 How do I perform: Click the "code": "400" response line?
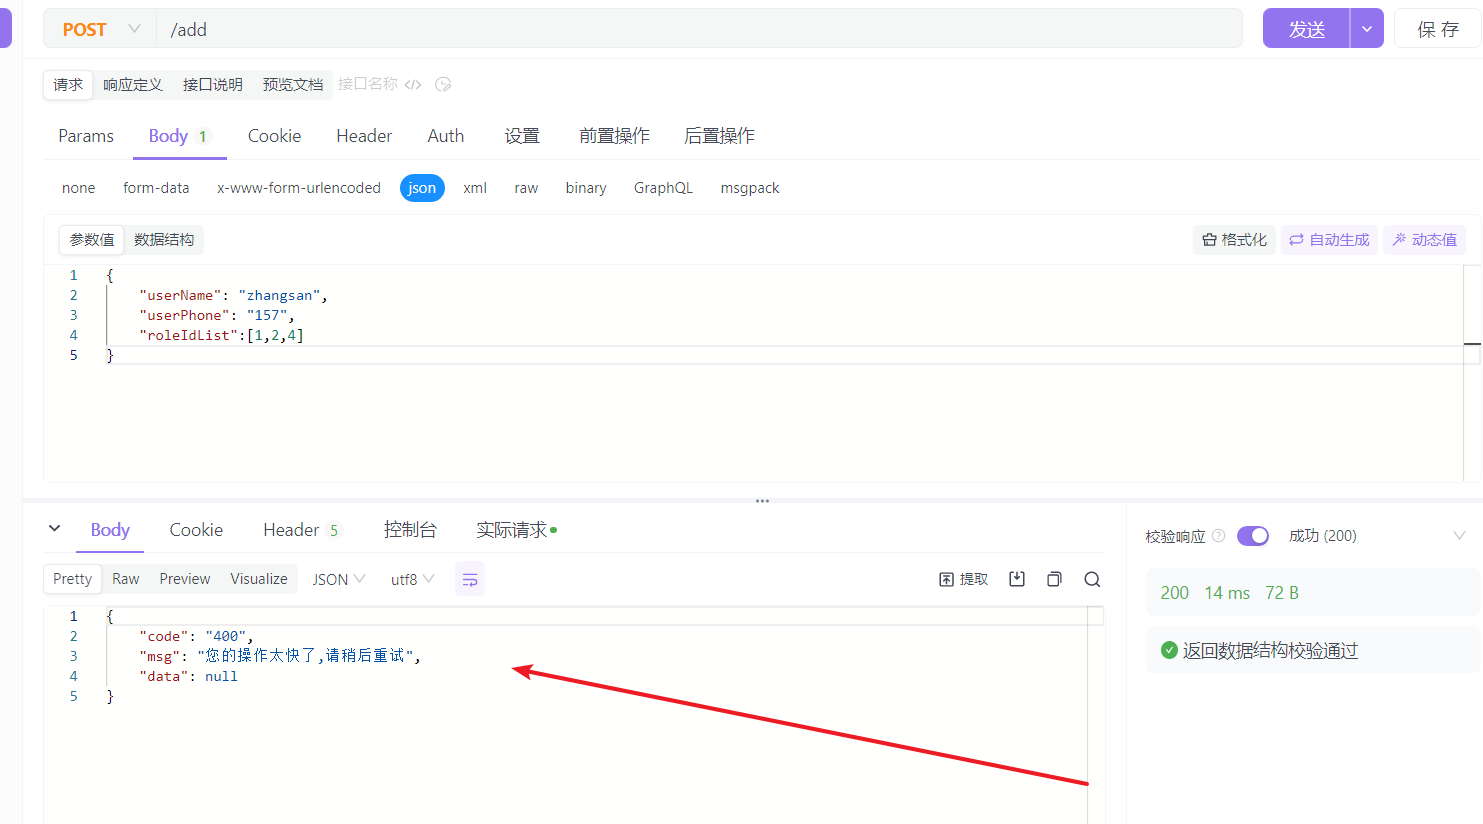click(196, 636)
